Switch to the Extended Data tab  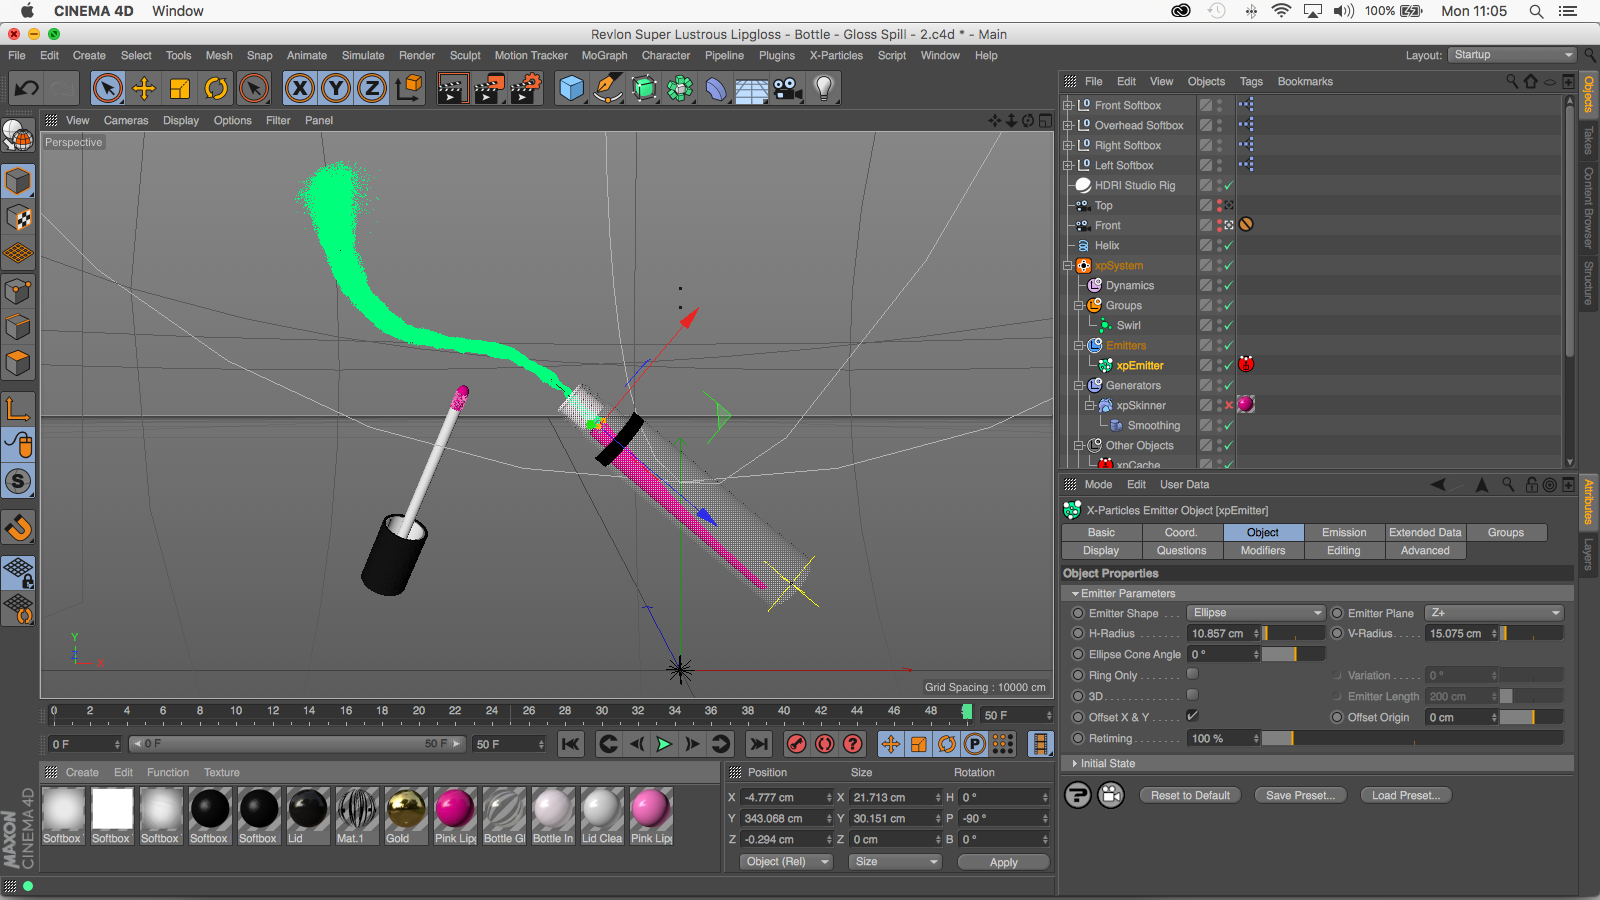tap(1425, 533)
